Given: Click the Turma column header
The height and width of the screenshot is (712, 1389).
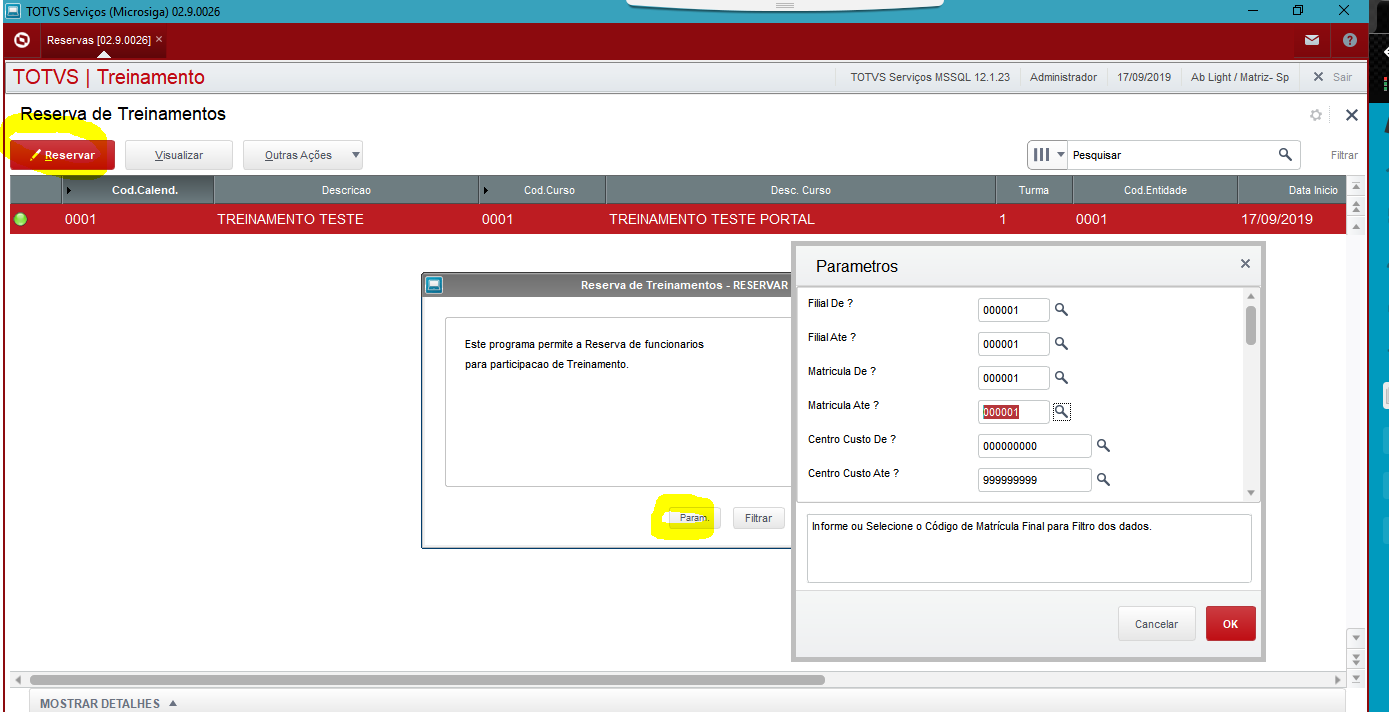Looking at the screenshot, I should [x=1034, y=190].
